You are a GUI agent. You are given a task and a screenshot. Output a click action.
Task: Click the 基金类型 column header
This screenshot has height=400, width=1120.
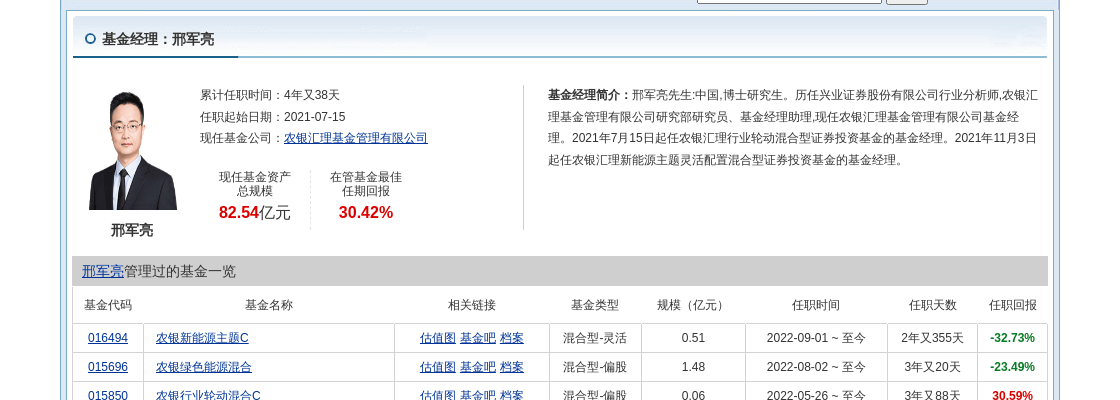point(594,305)
